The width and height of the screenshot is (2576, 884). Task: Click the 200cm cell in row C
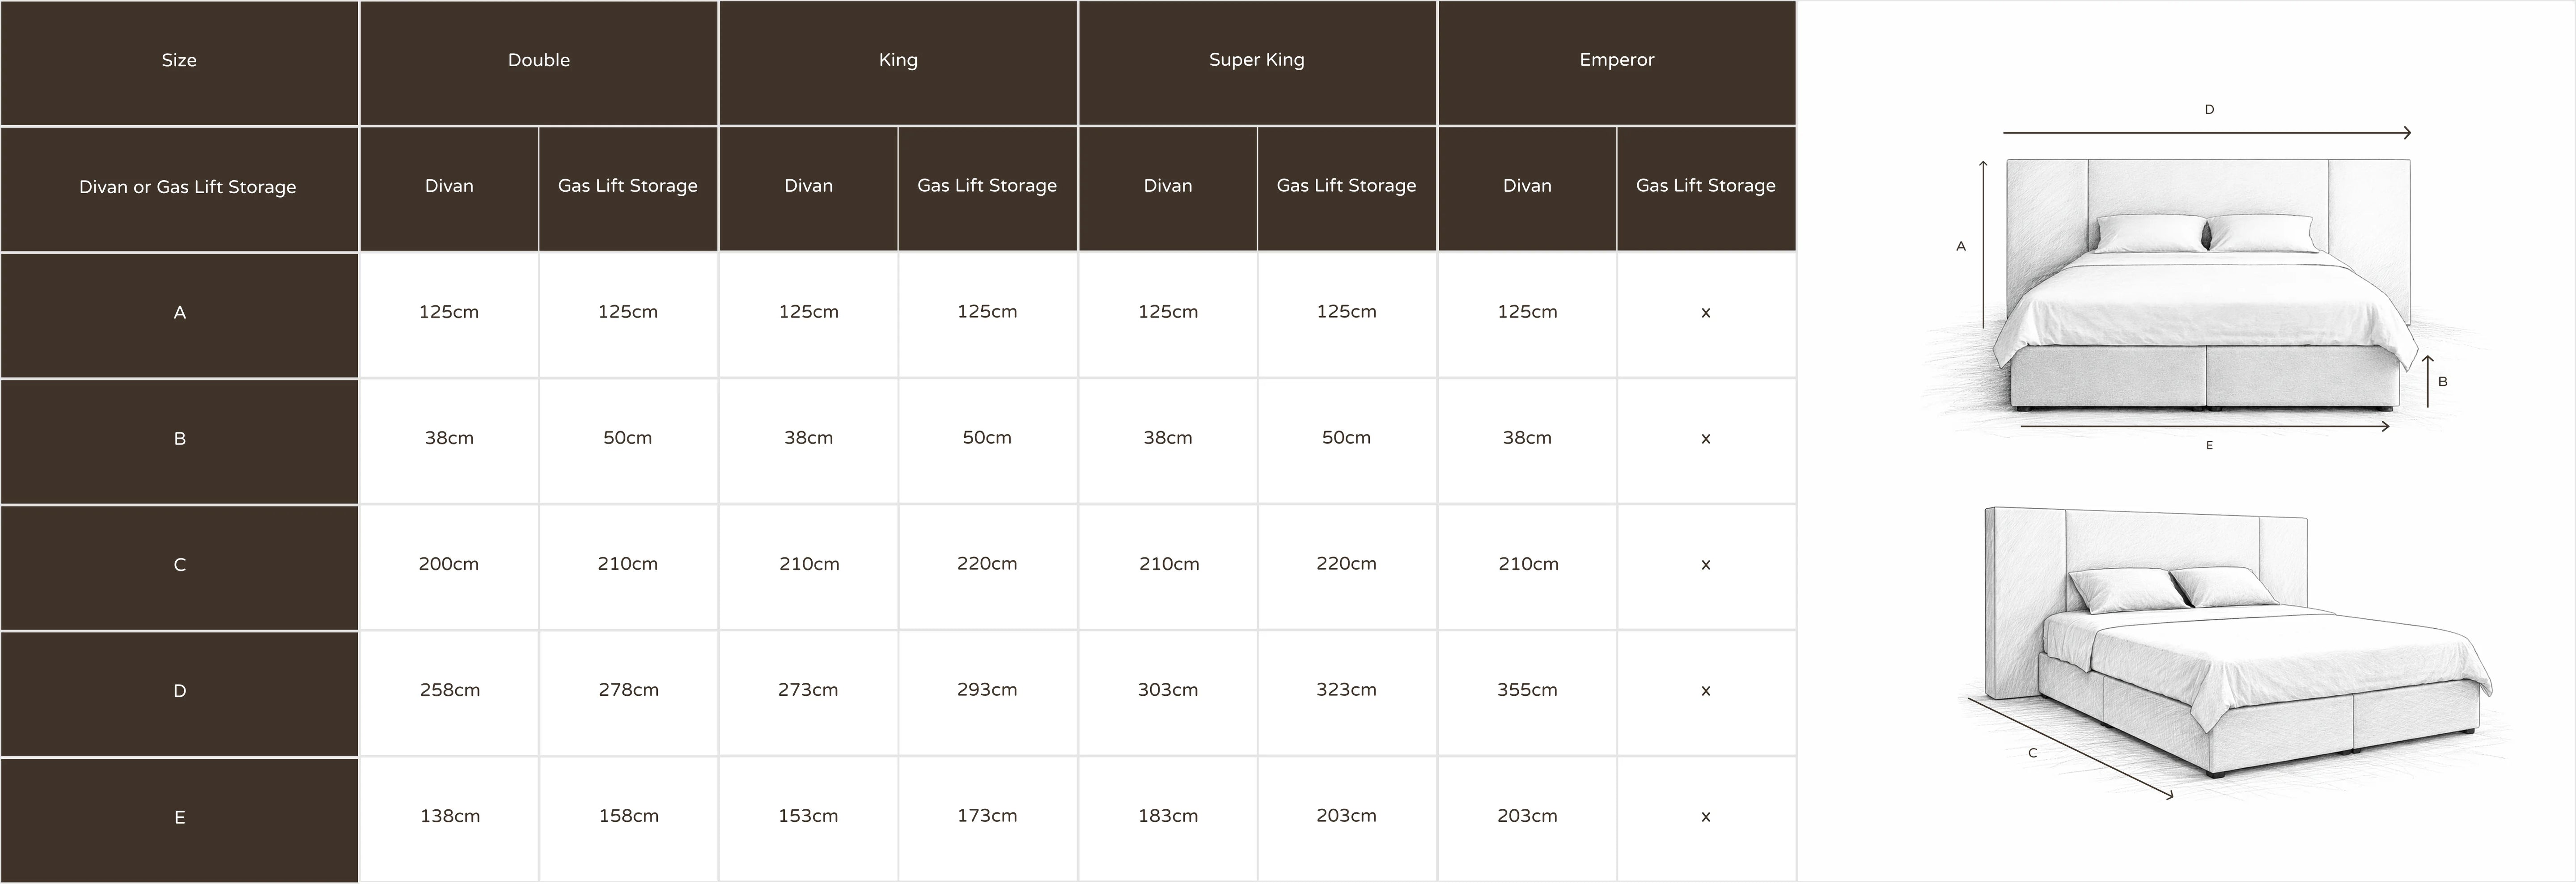[x=448, y=564]
